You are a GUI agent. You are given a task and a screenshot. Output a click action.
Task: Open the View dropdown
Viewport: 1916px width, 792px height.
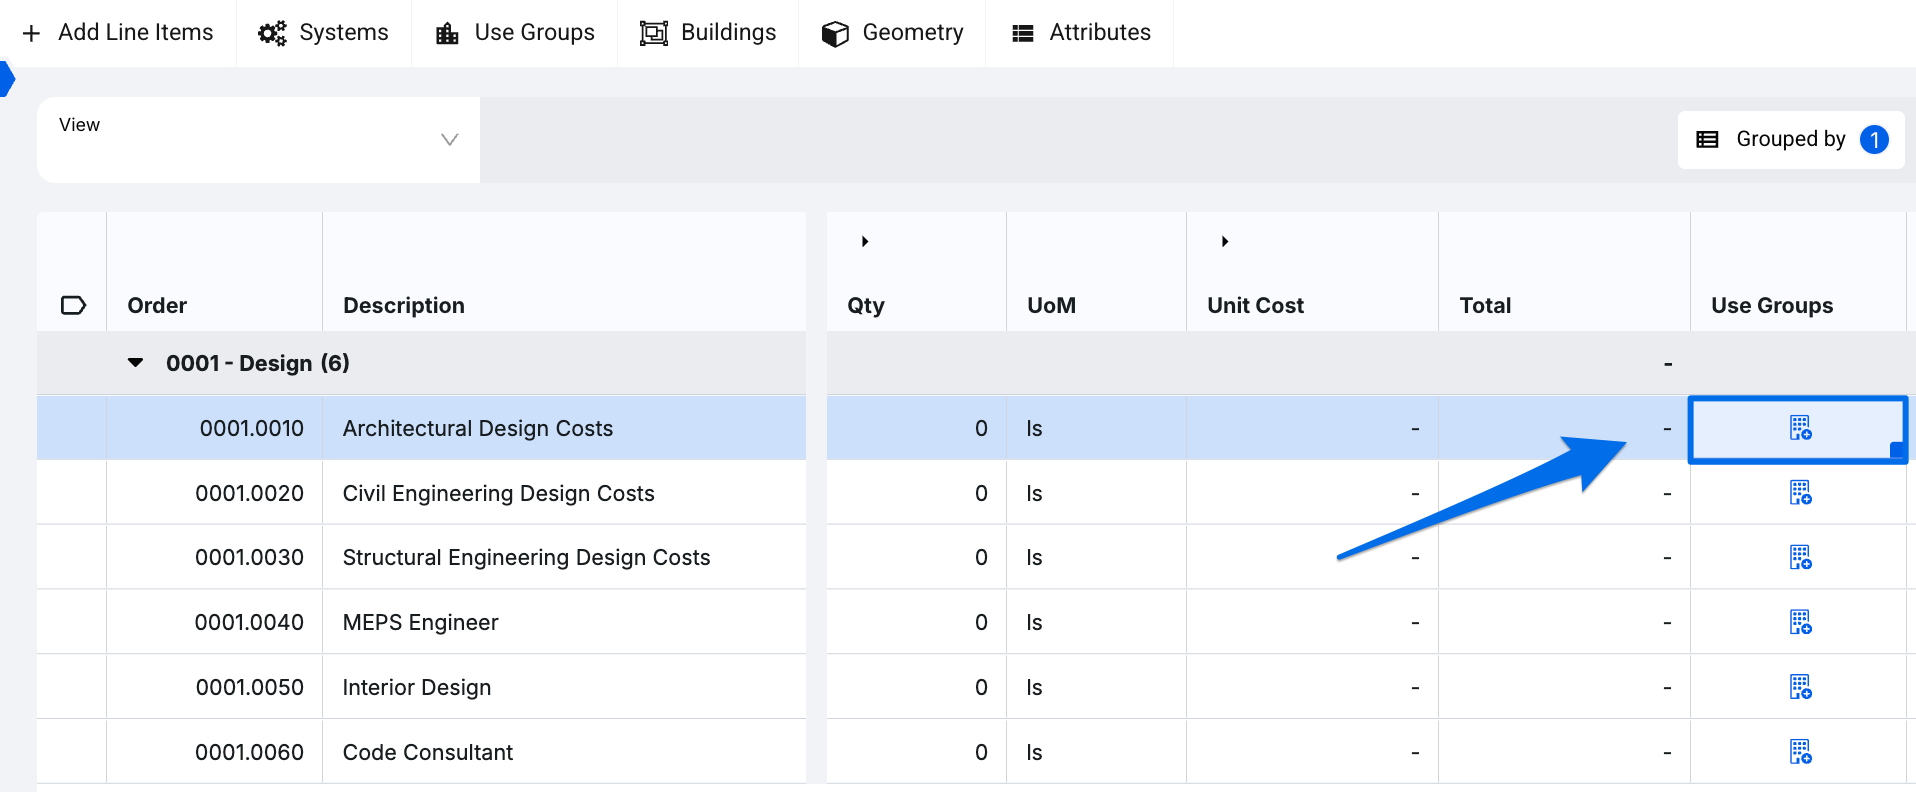258,140
